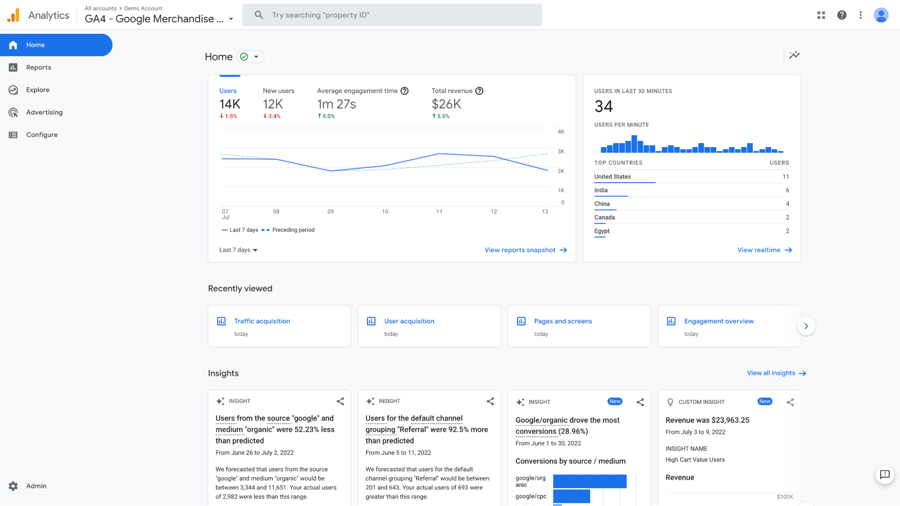Focus the property ID search field
900x506 pixels.
(392, 15)
